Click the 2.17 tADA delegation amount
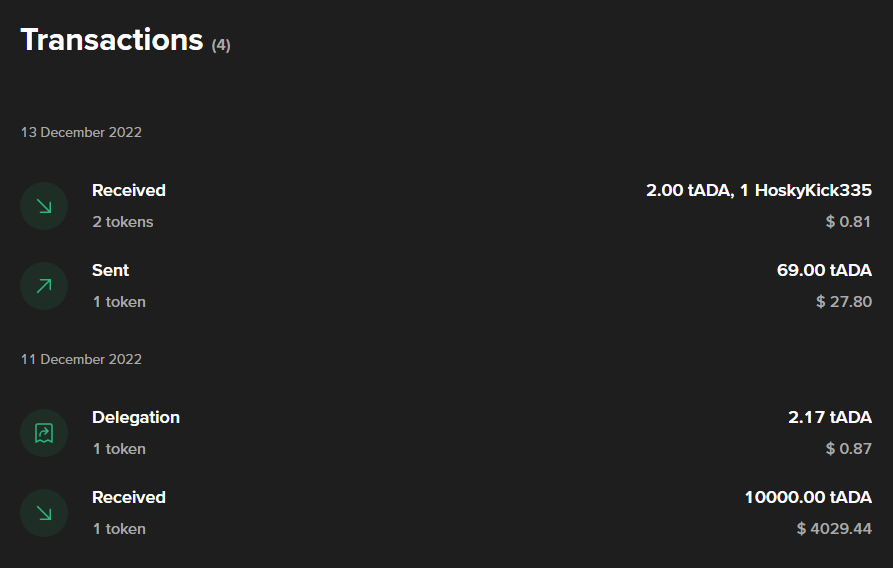Screen dimensions: 893x568 [830, 417]
